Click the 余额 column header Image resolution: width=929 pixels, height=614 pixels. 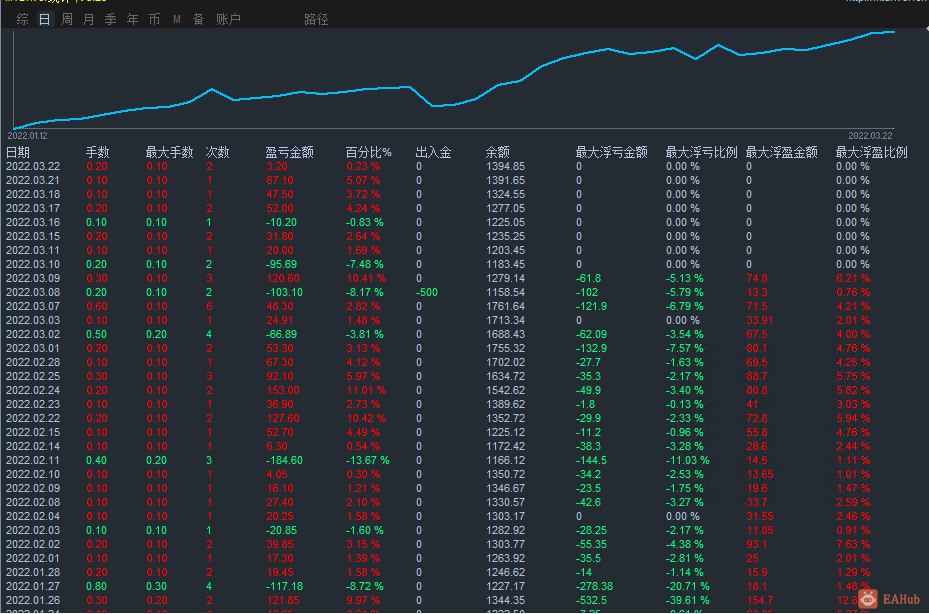click(498, 152)
